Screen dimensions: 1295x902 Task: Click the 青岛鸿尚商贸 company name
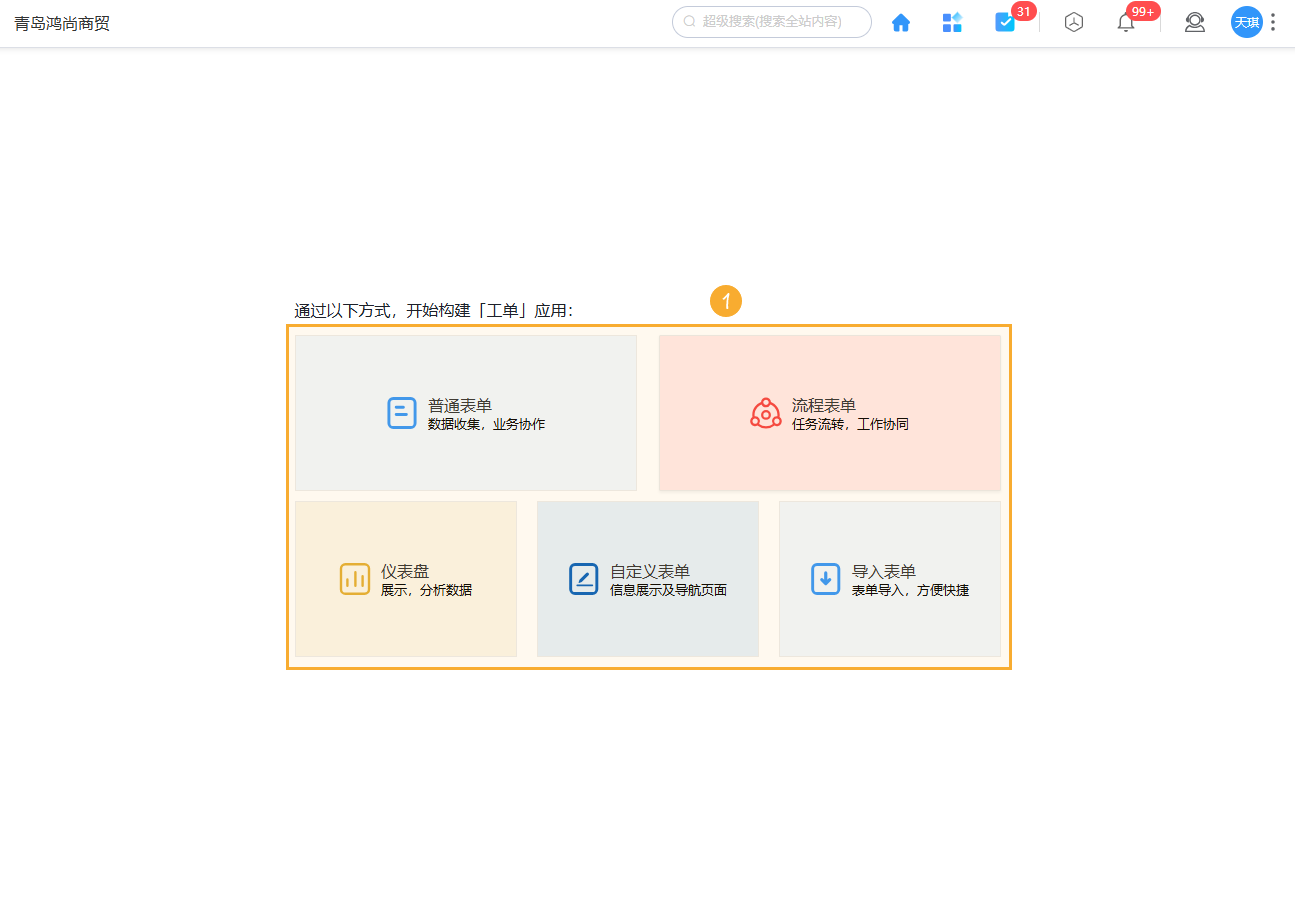(61, 22)
